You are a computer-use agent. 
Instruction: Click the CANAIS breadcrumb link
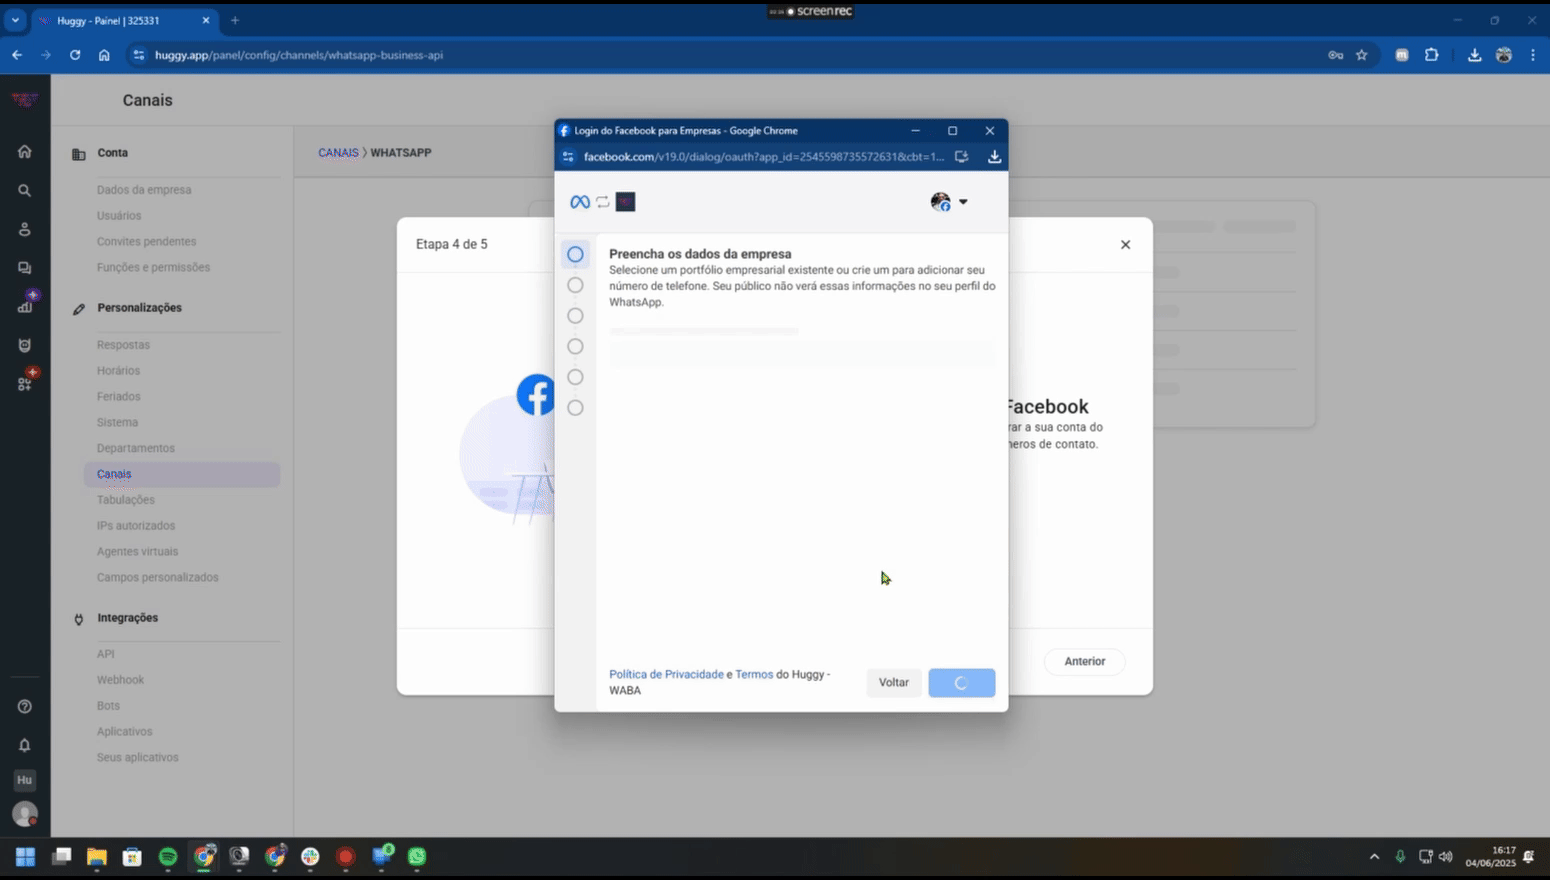[x=338, y=153]
